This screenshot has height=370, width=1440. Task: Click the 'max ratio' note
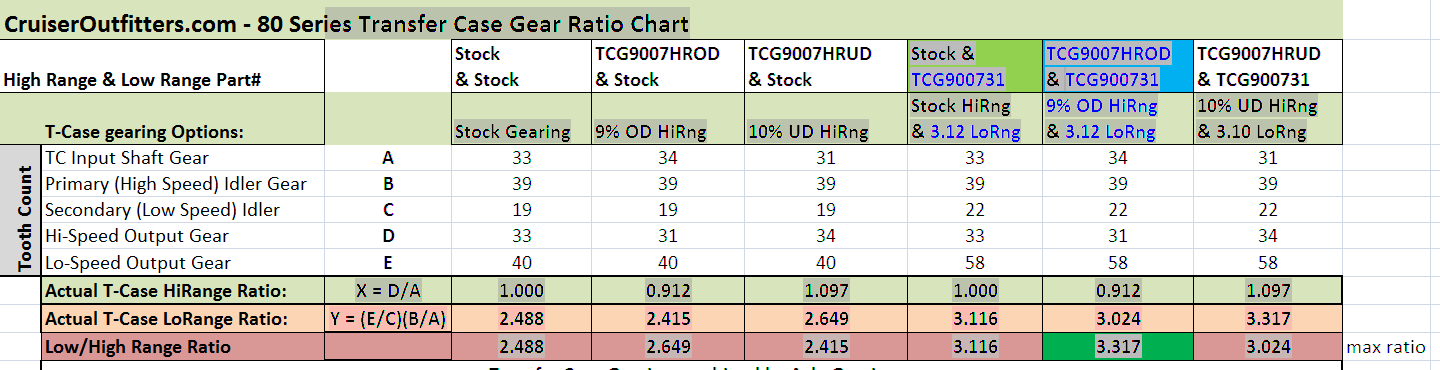pyautogui.click(x=1386, y=347)
